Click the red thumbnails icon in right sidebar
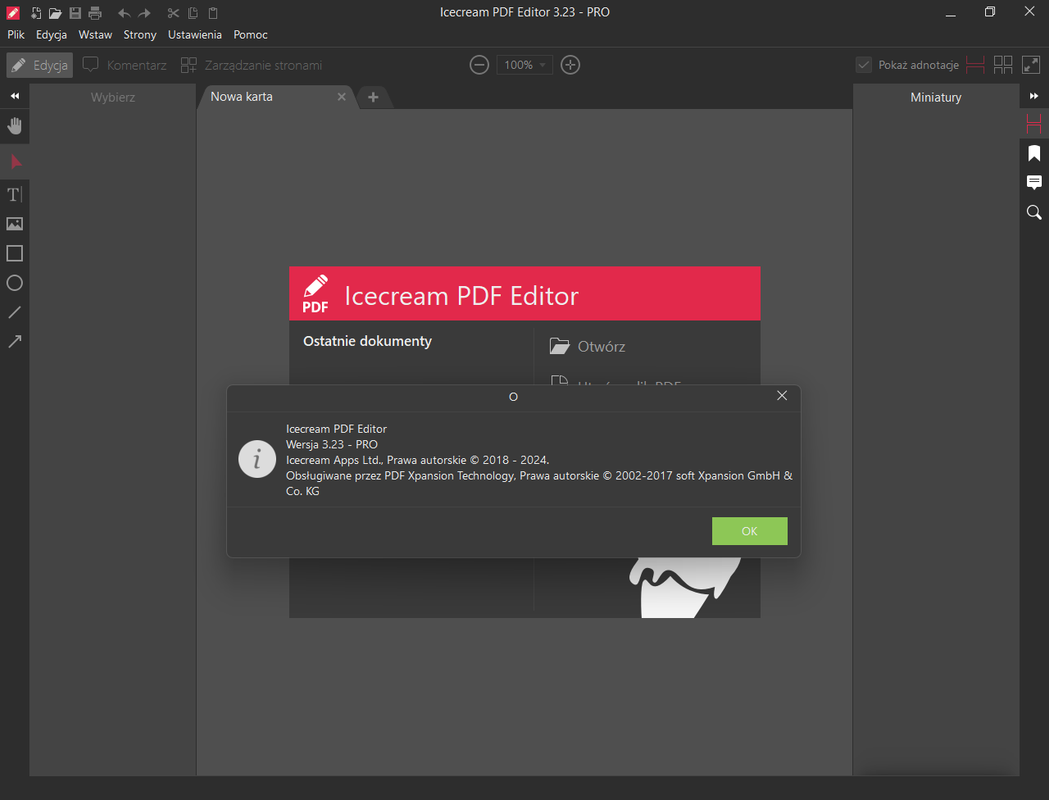The height and width of the screenshot is (800, 1049). pyautogui.click(x=1034, y=124)
